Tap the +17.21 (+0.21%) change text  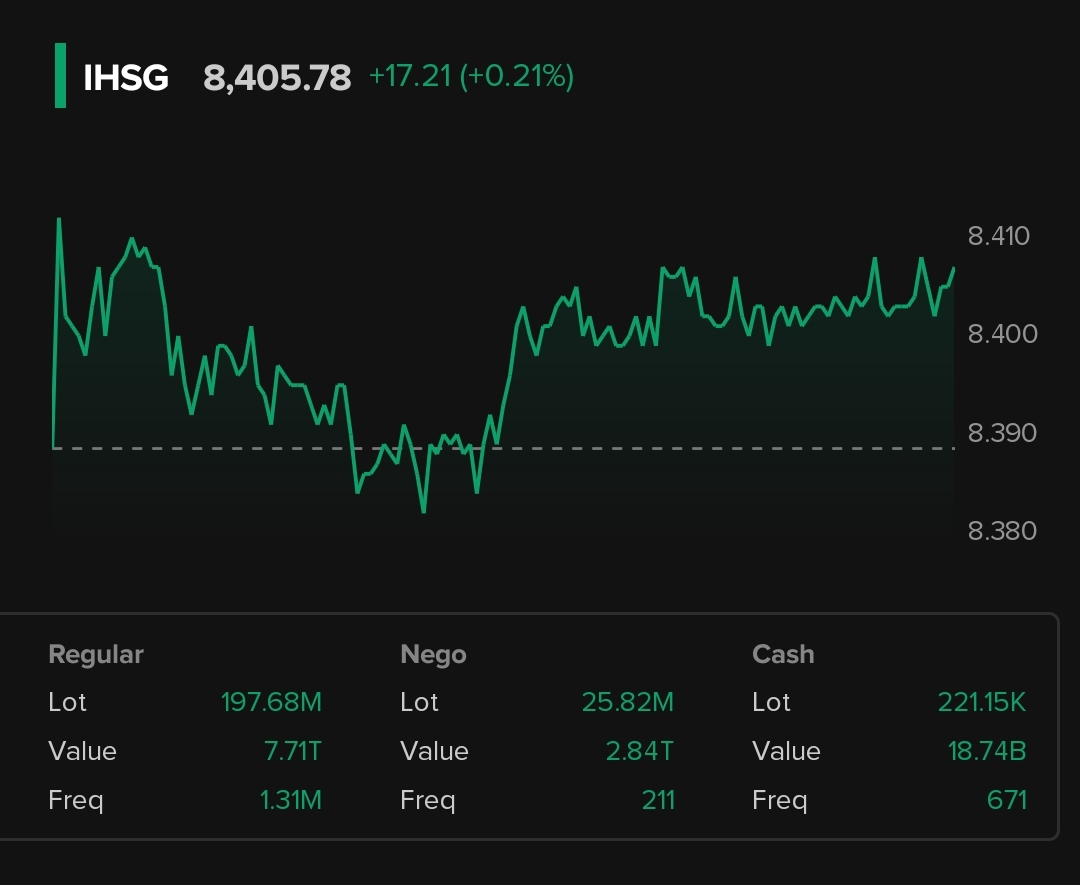click(471, 77)
